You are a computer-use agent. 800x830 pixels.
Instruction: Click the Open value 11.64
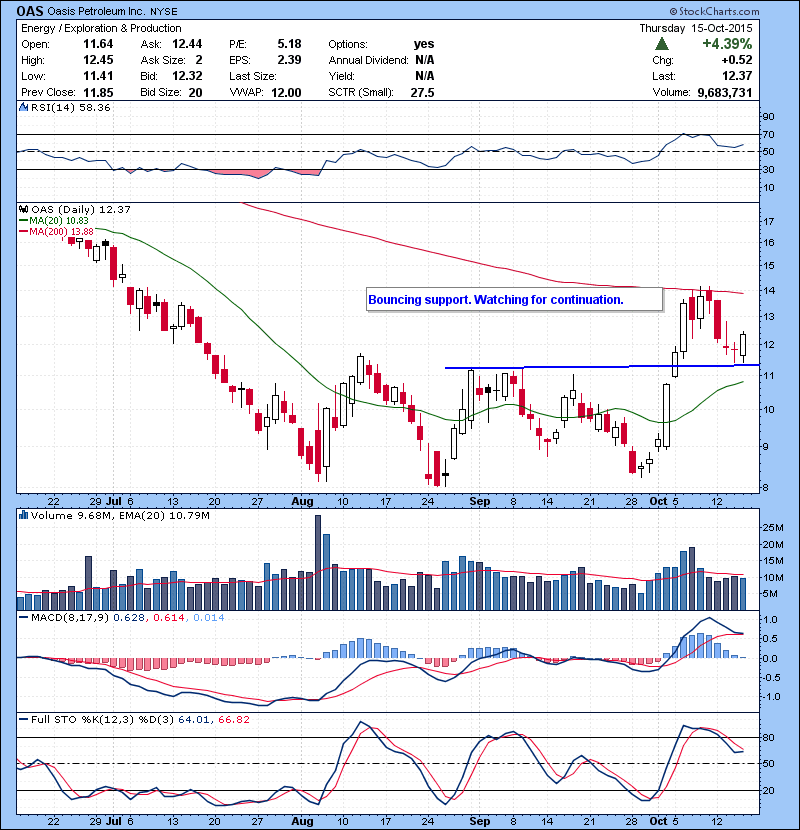click(x=98, y=44)
